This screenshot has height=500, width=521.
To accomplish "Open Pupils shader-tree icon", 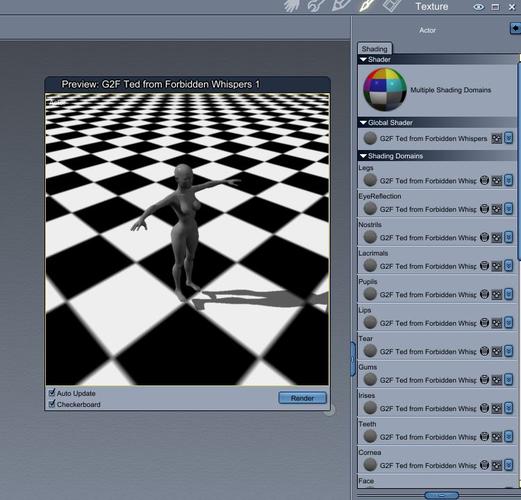I will 497,295.
